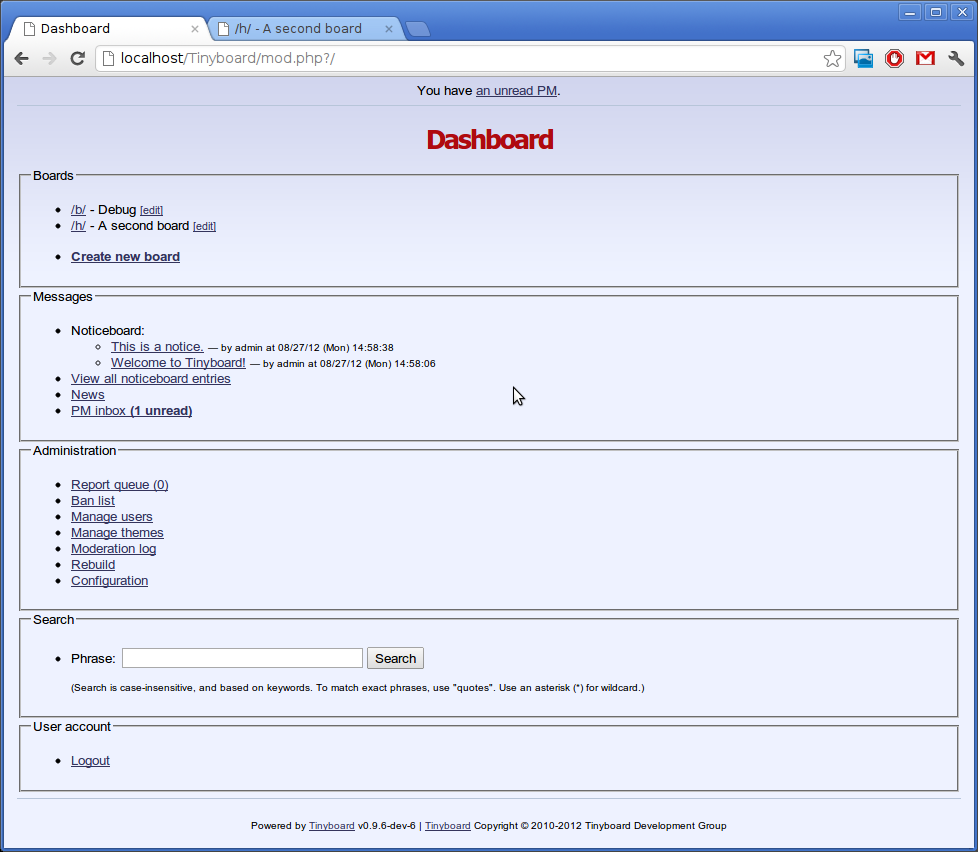This screenshot has height=852, width=978.
Task: Focus the Phrase search input field
Action: 242,658
